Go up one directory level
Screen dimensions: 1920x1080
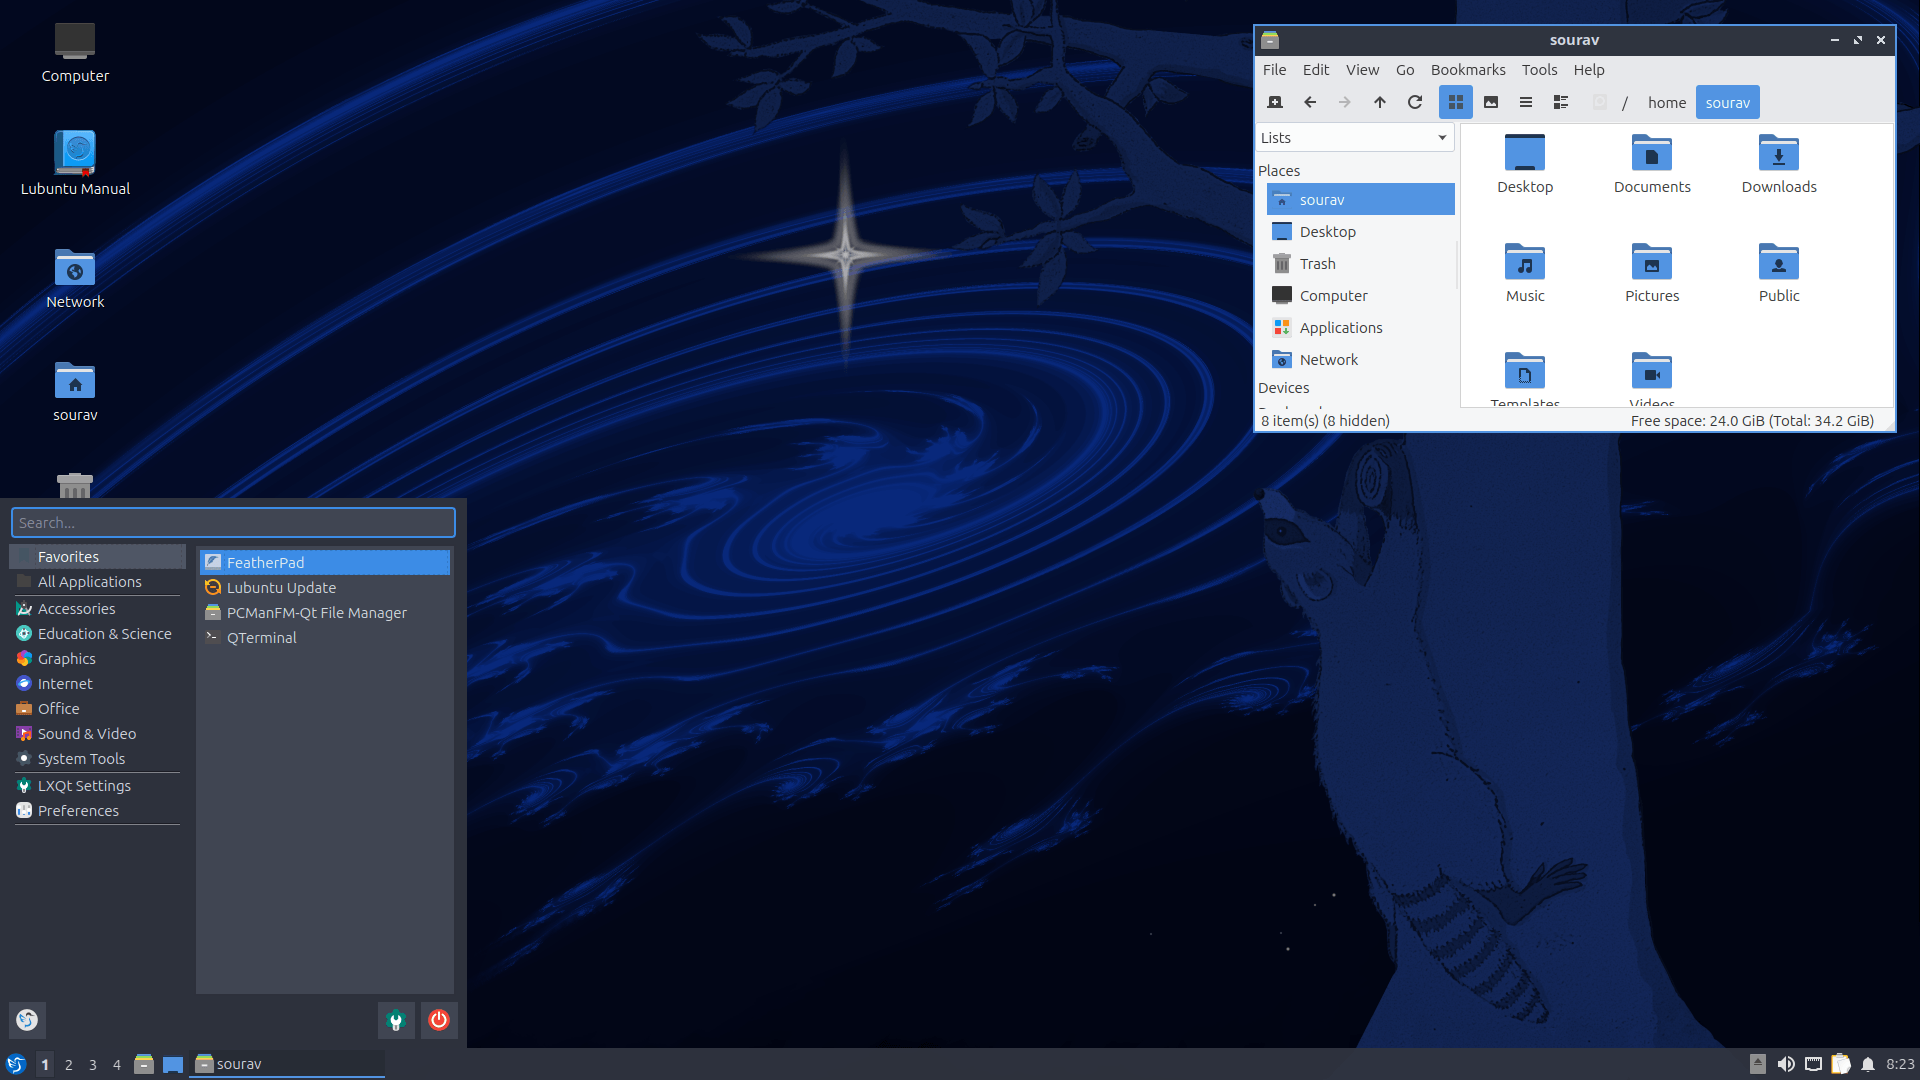click(1380, 102)
